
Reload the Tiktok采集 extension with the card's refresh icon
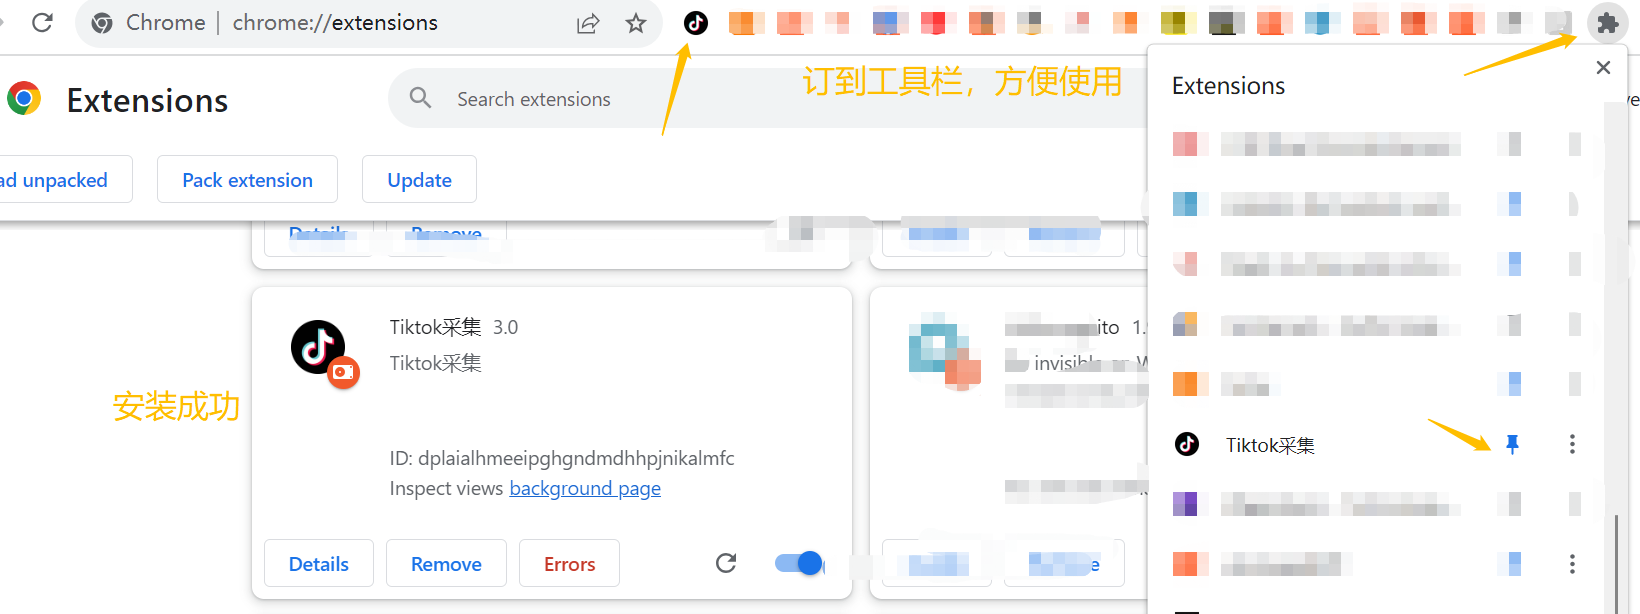[726, 563]
